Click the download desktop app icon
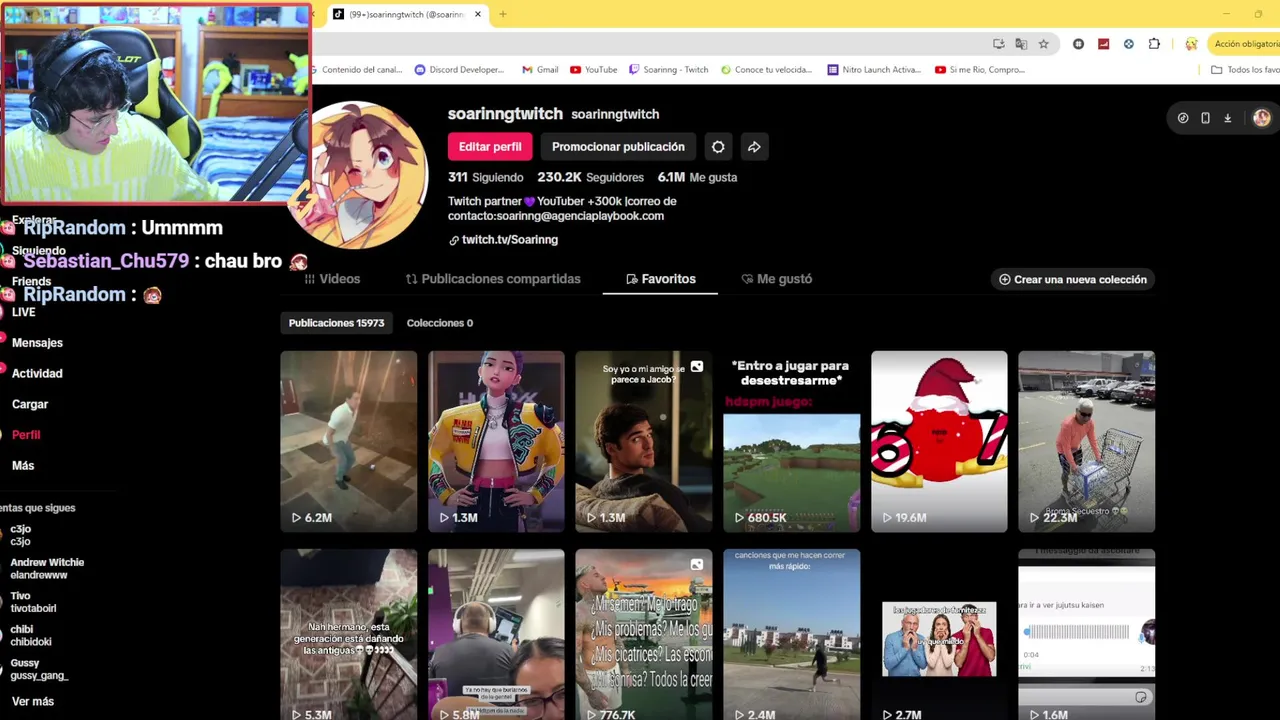1280x720 pixels. pyautogui.click(x=1228, y=118)
